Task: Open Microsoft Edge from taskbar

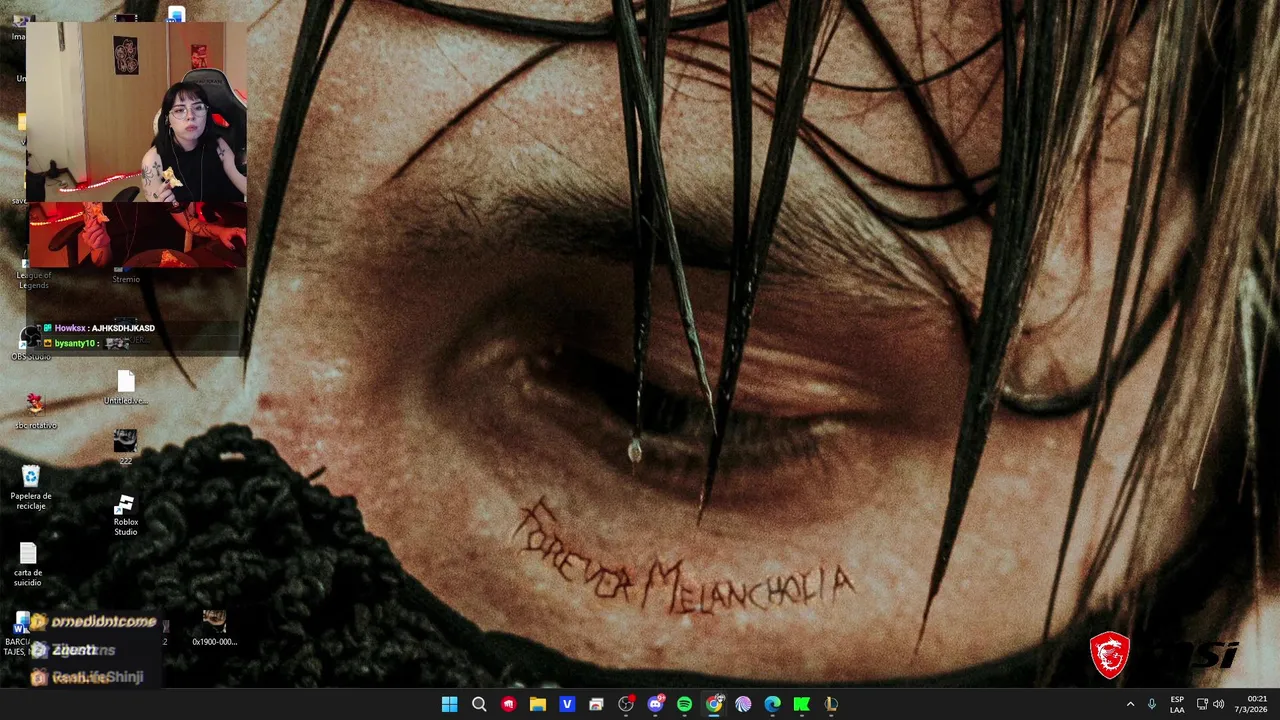Action: pos(772,704)
